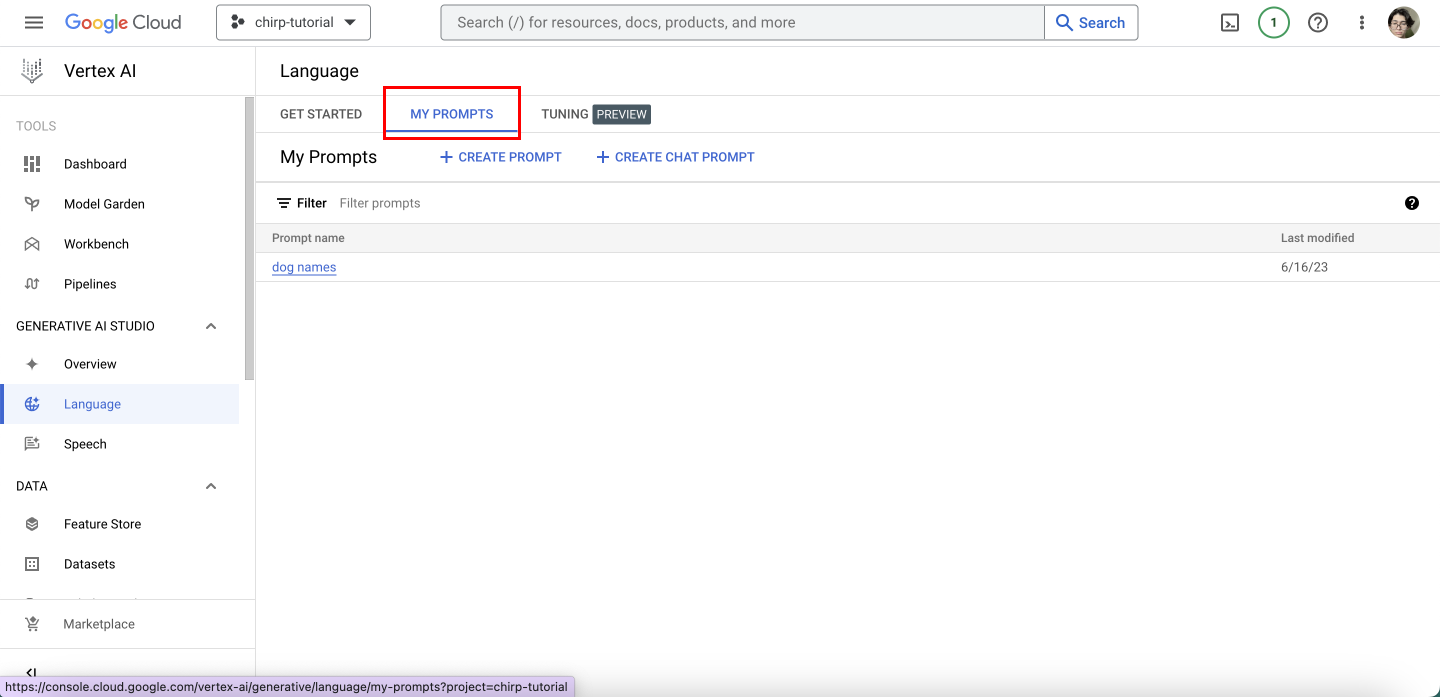Click the table help question icon
This screenshot has width=1440, height=697.
click(x=1412, y=203)
